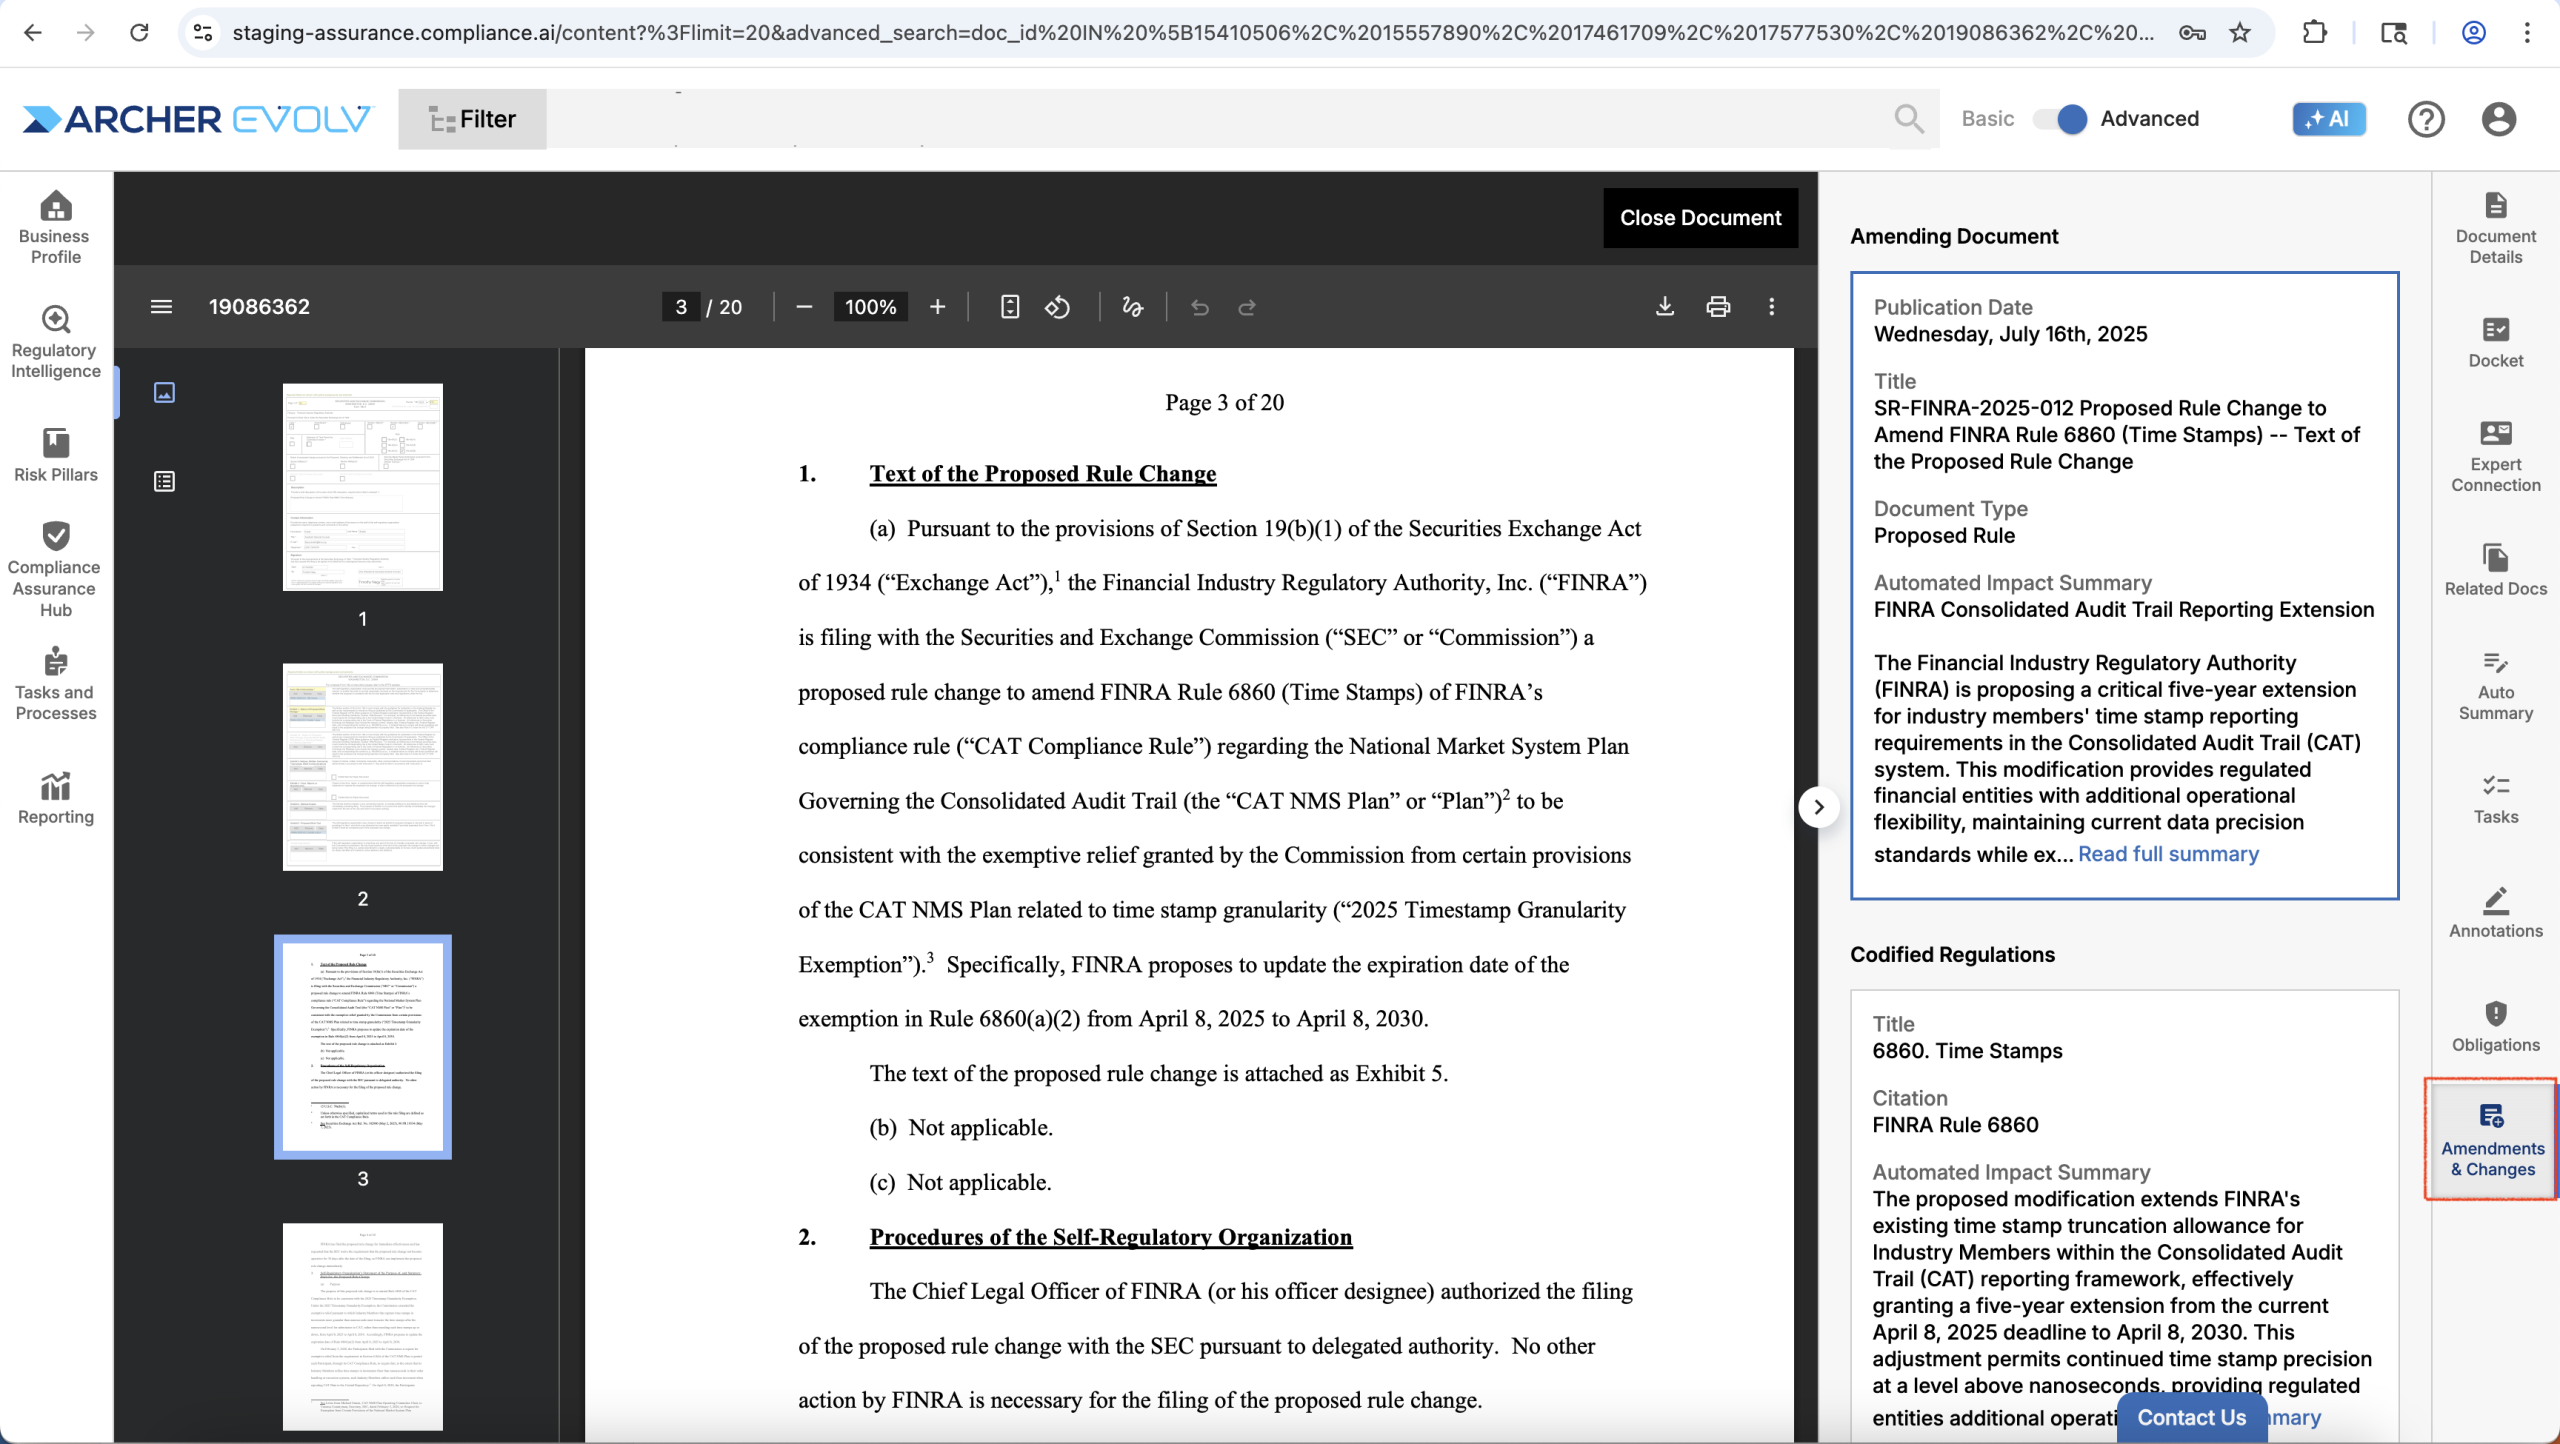The height and width of the screenshot is (1444, 2560).
Task: Open the AI assistant button
Action: 2329,119
